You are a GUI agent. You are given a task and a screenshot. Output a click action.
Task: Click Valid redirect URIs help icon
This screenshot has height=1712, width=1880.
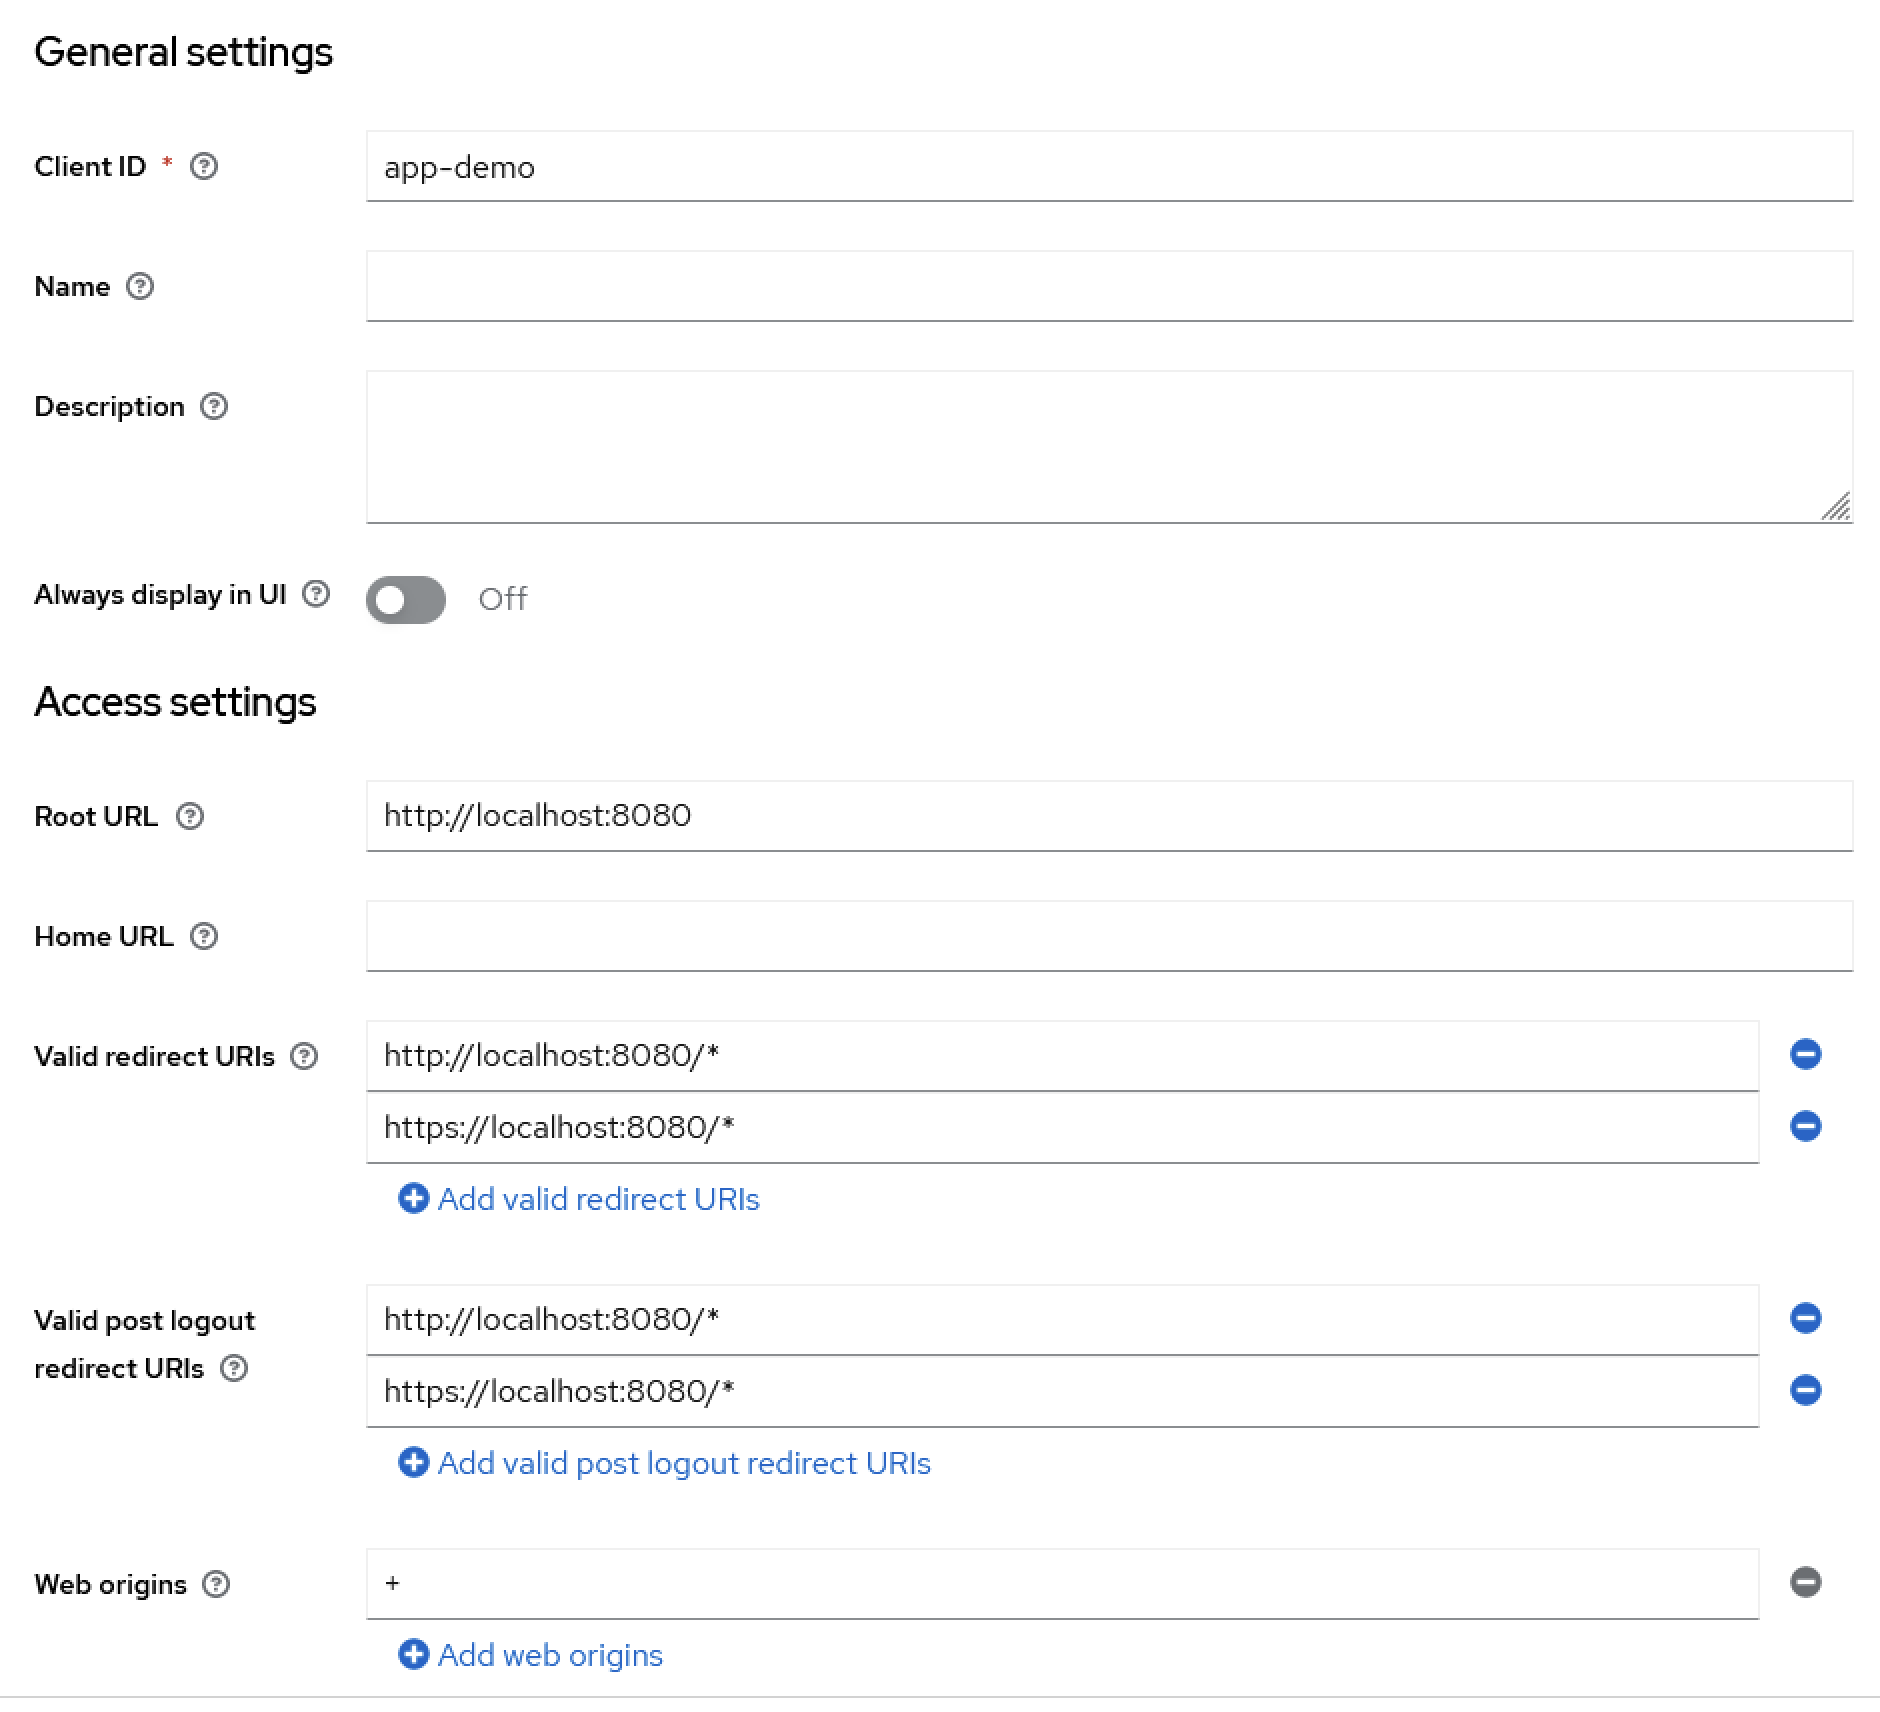tap(304, 1056)
